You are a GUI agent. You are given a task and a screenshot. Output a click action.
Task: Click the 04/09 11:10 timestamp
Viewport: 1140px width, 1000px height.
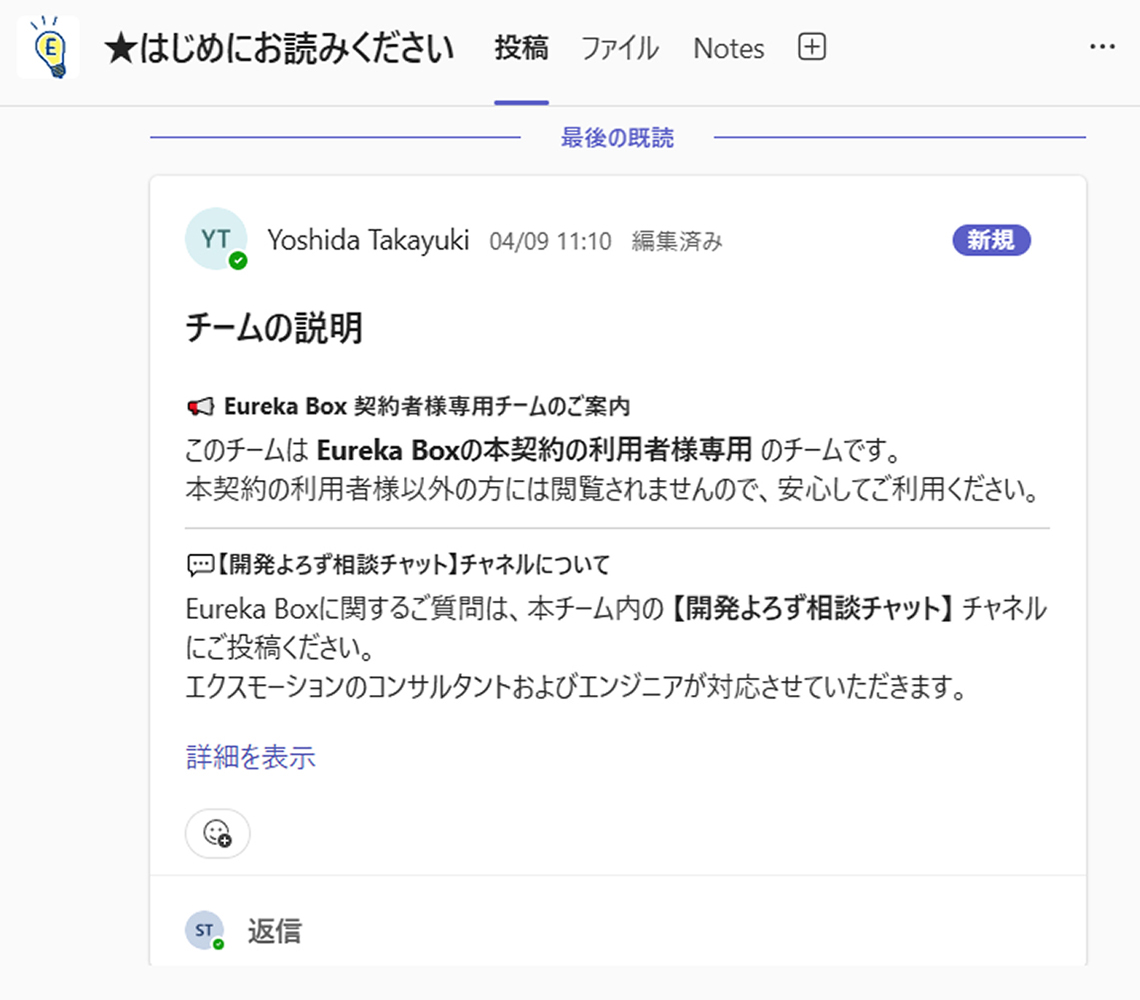[x=550, y=241]
